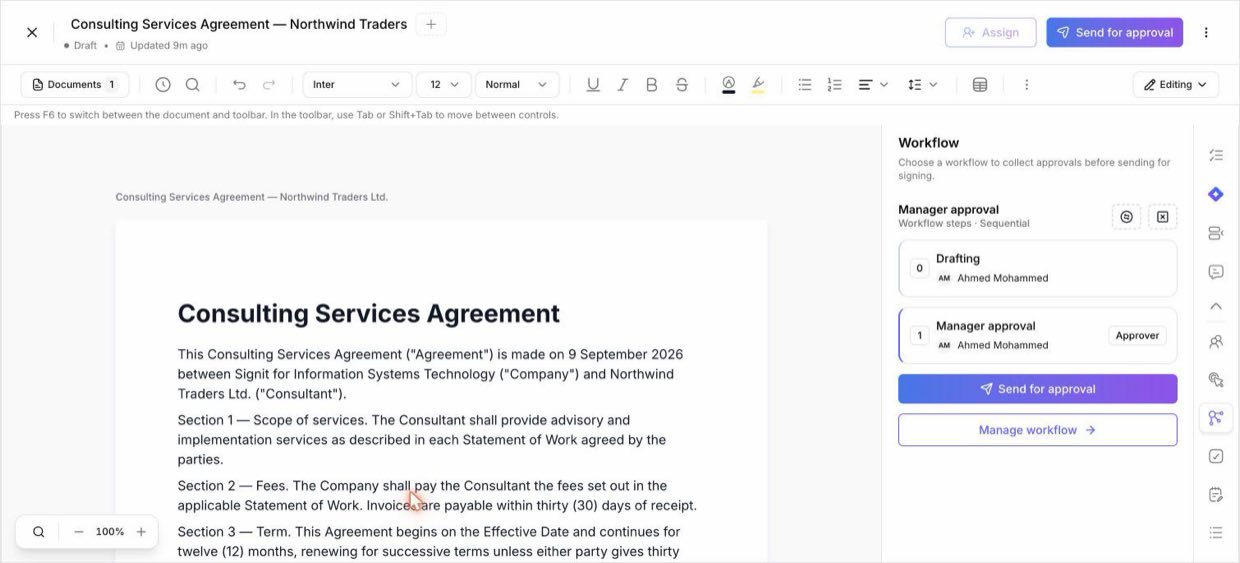Open the line spacing dropdown
This screenshot has height=563, width=1240.
(x=922, y=85)
